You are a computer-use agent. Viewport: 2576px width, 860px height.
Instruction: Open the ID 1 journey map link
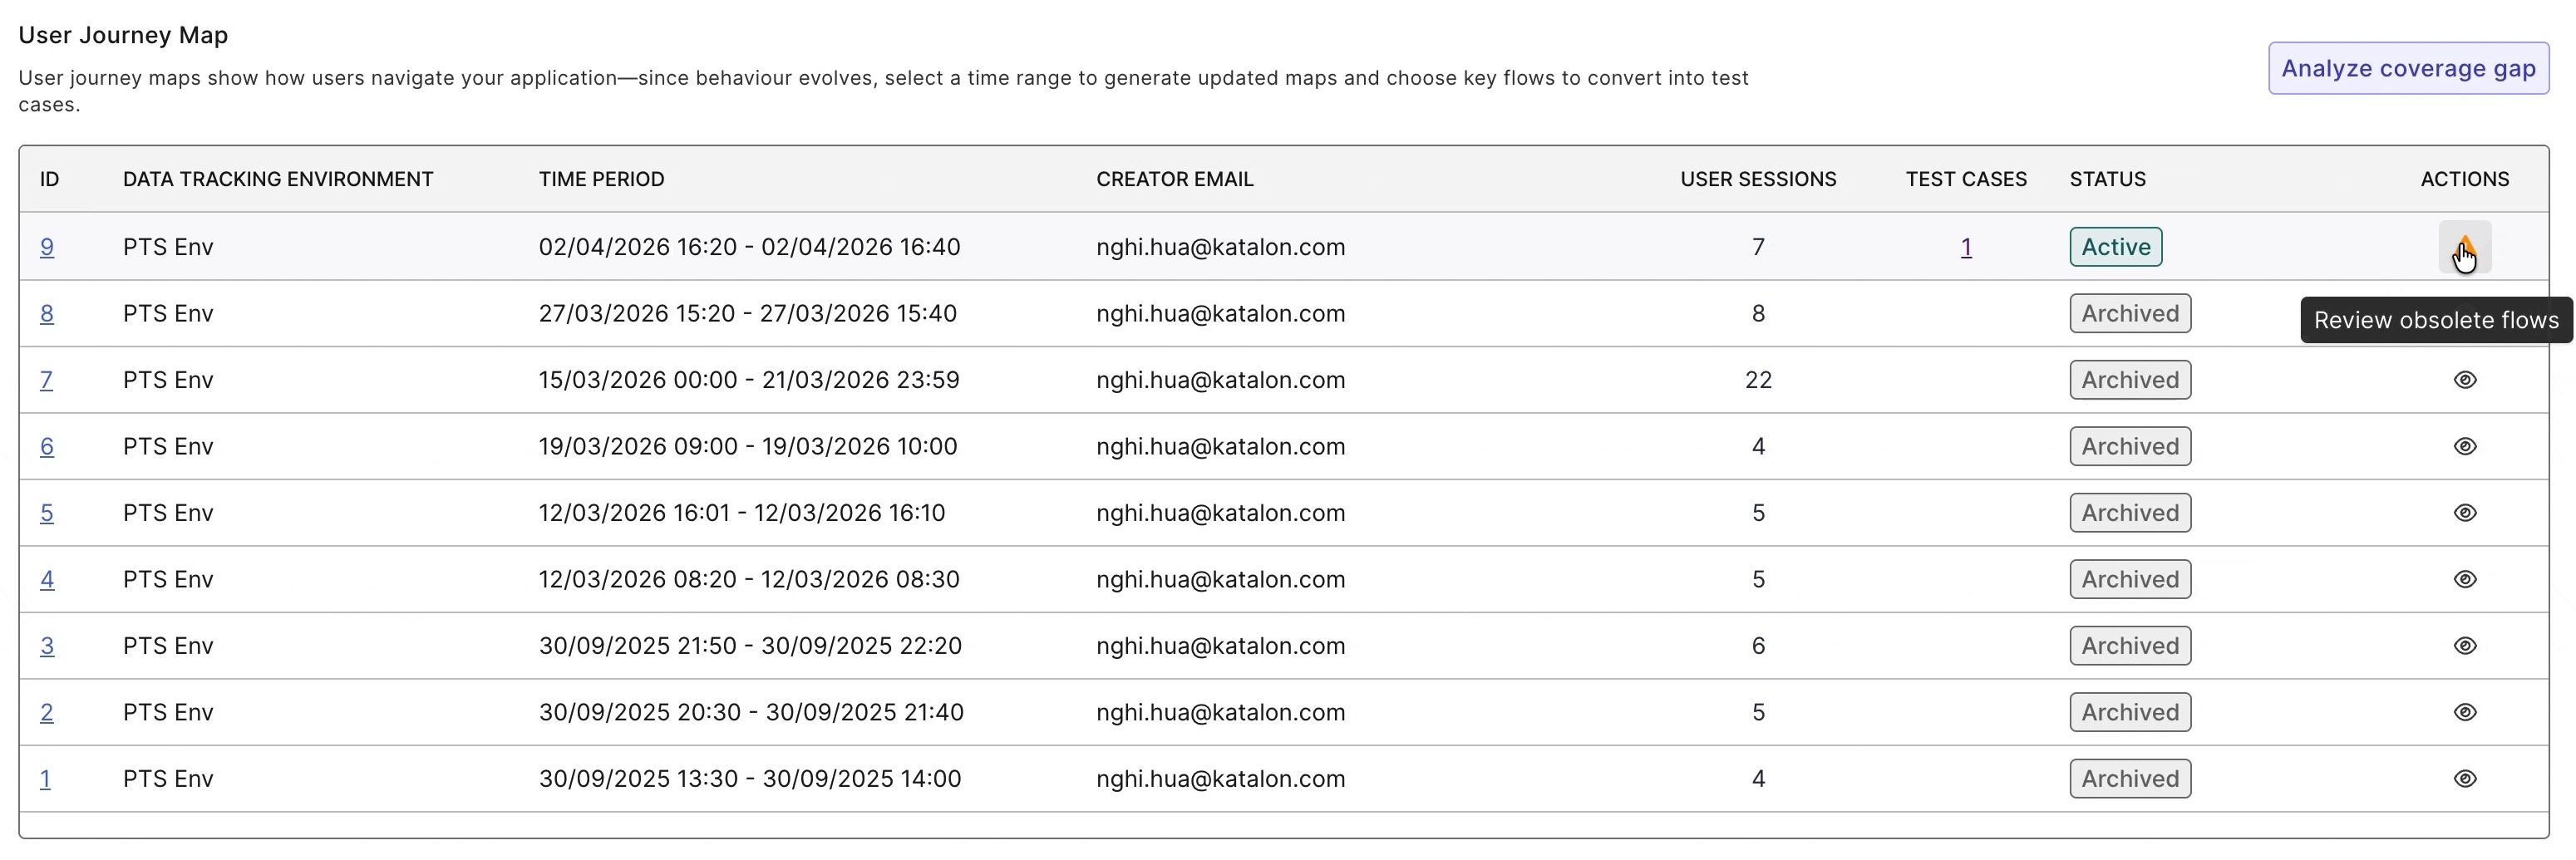coord(45,779)
